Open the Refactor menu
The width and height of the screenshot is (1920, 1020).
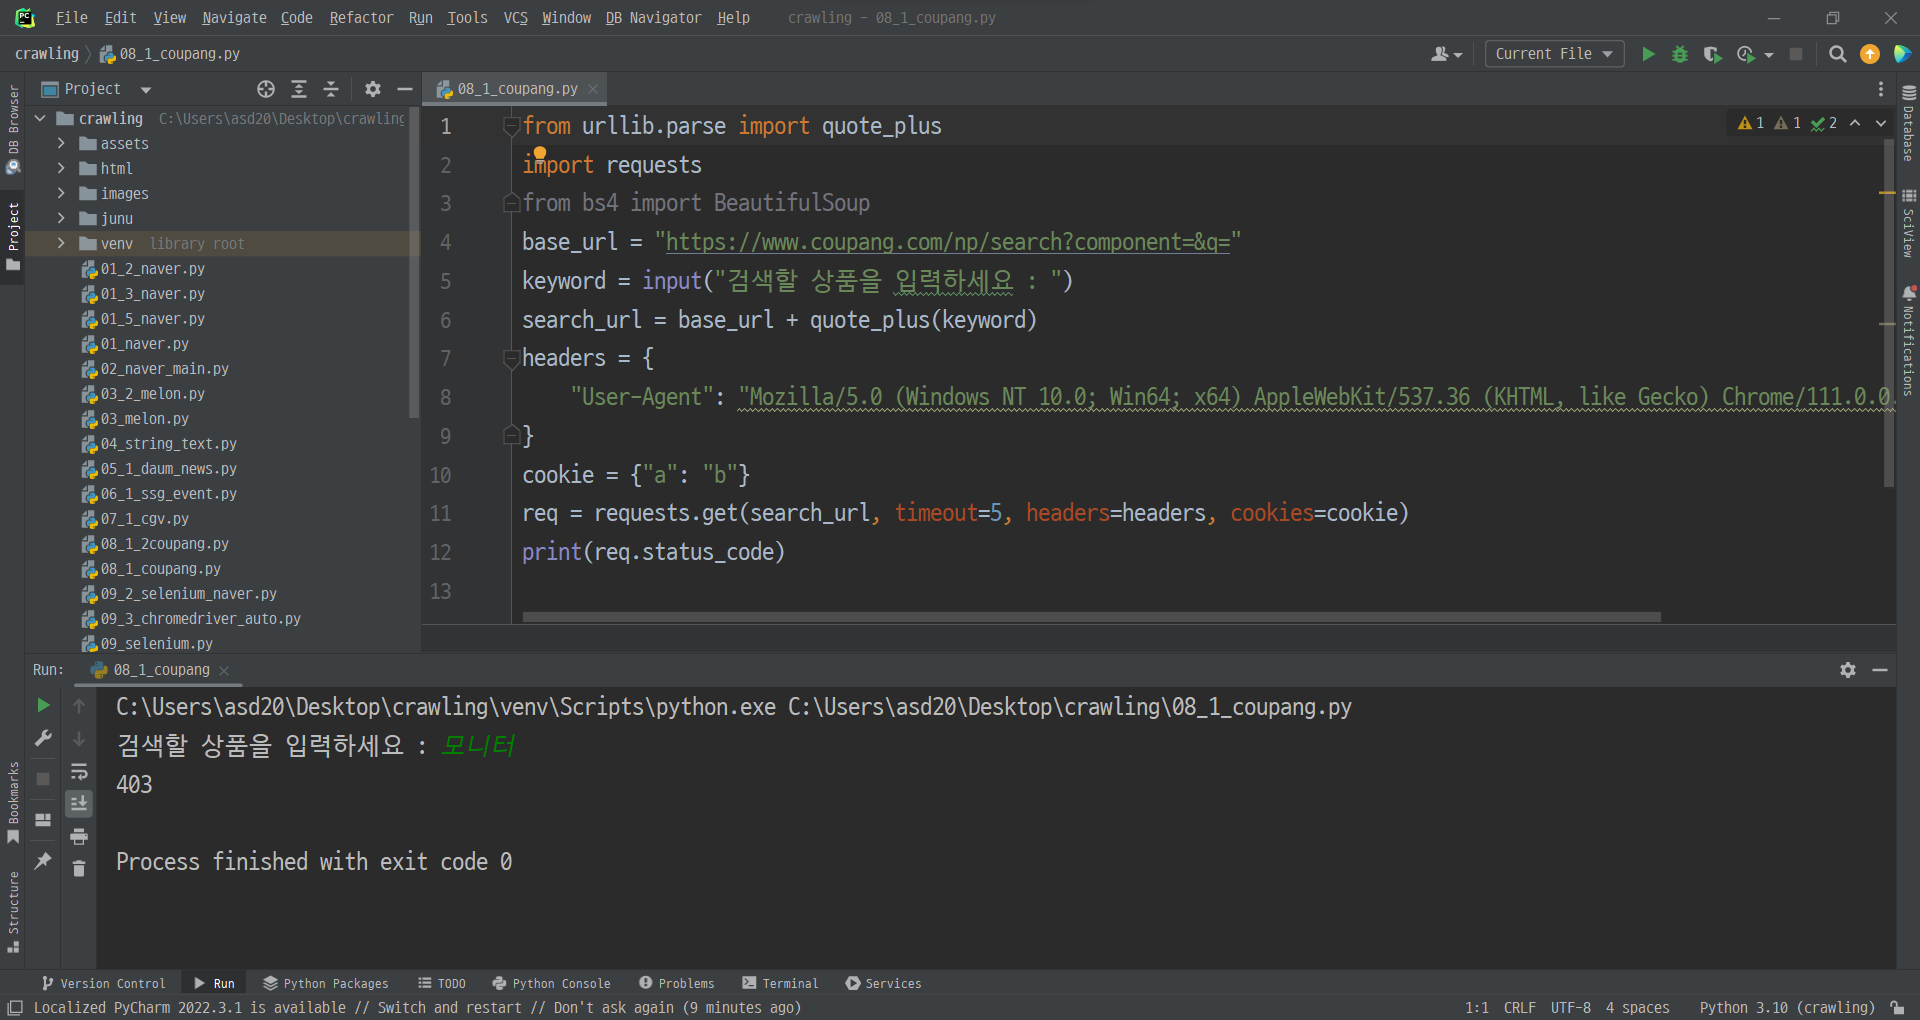tap(361, 18)
